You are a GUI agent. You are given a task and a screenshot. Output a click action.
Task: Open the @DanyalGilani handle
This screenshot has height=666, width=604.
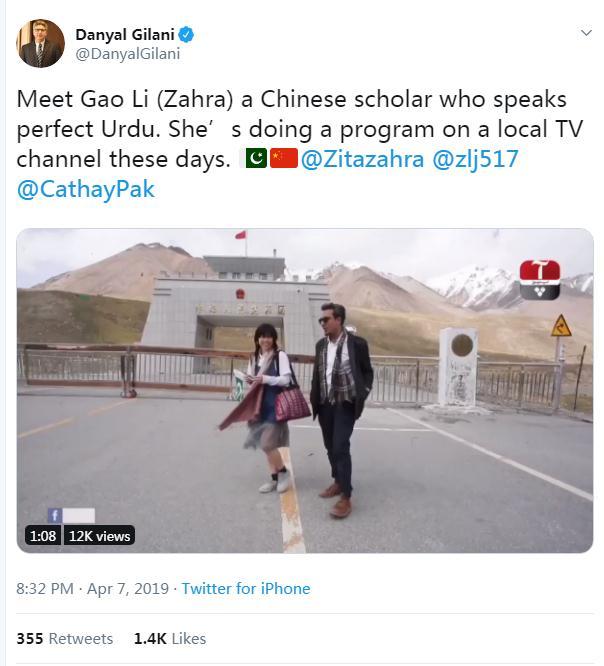(128, 54)
